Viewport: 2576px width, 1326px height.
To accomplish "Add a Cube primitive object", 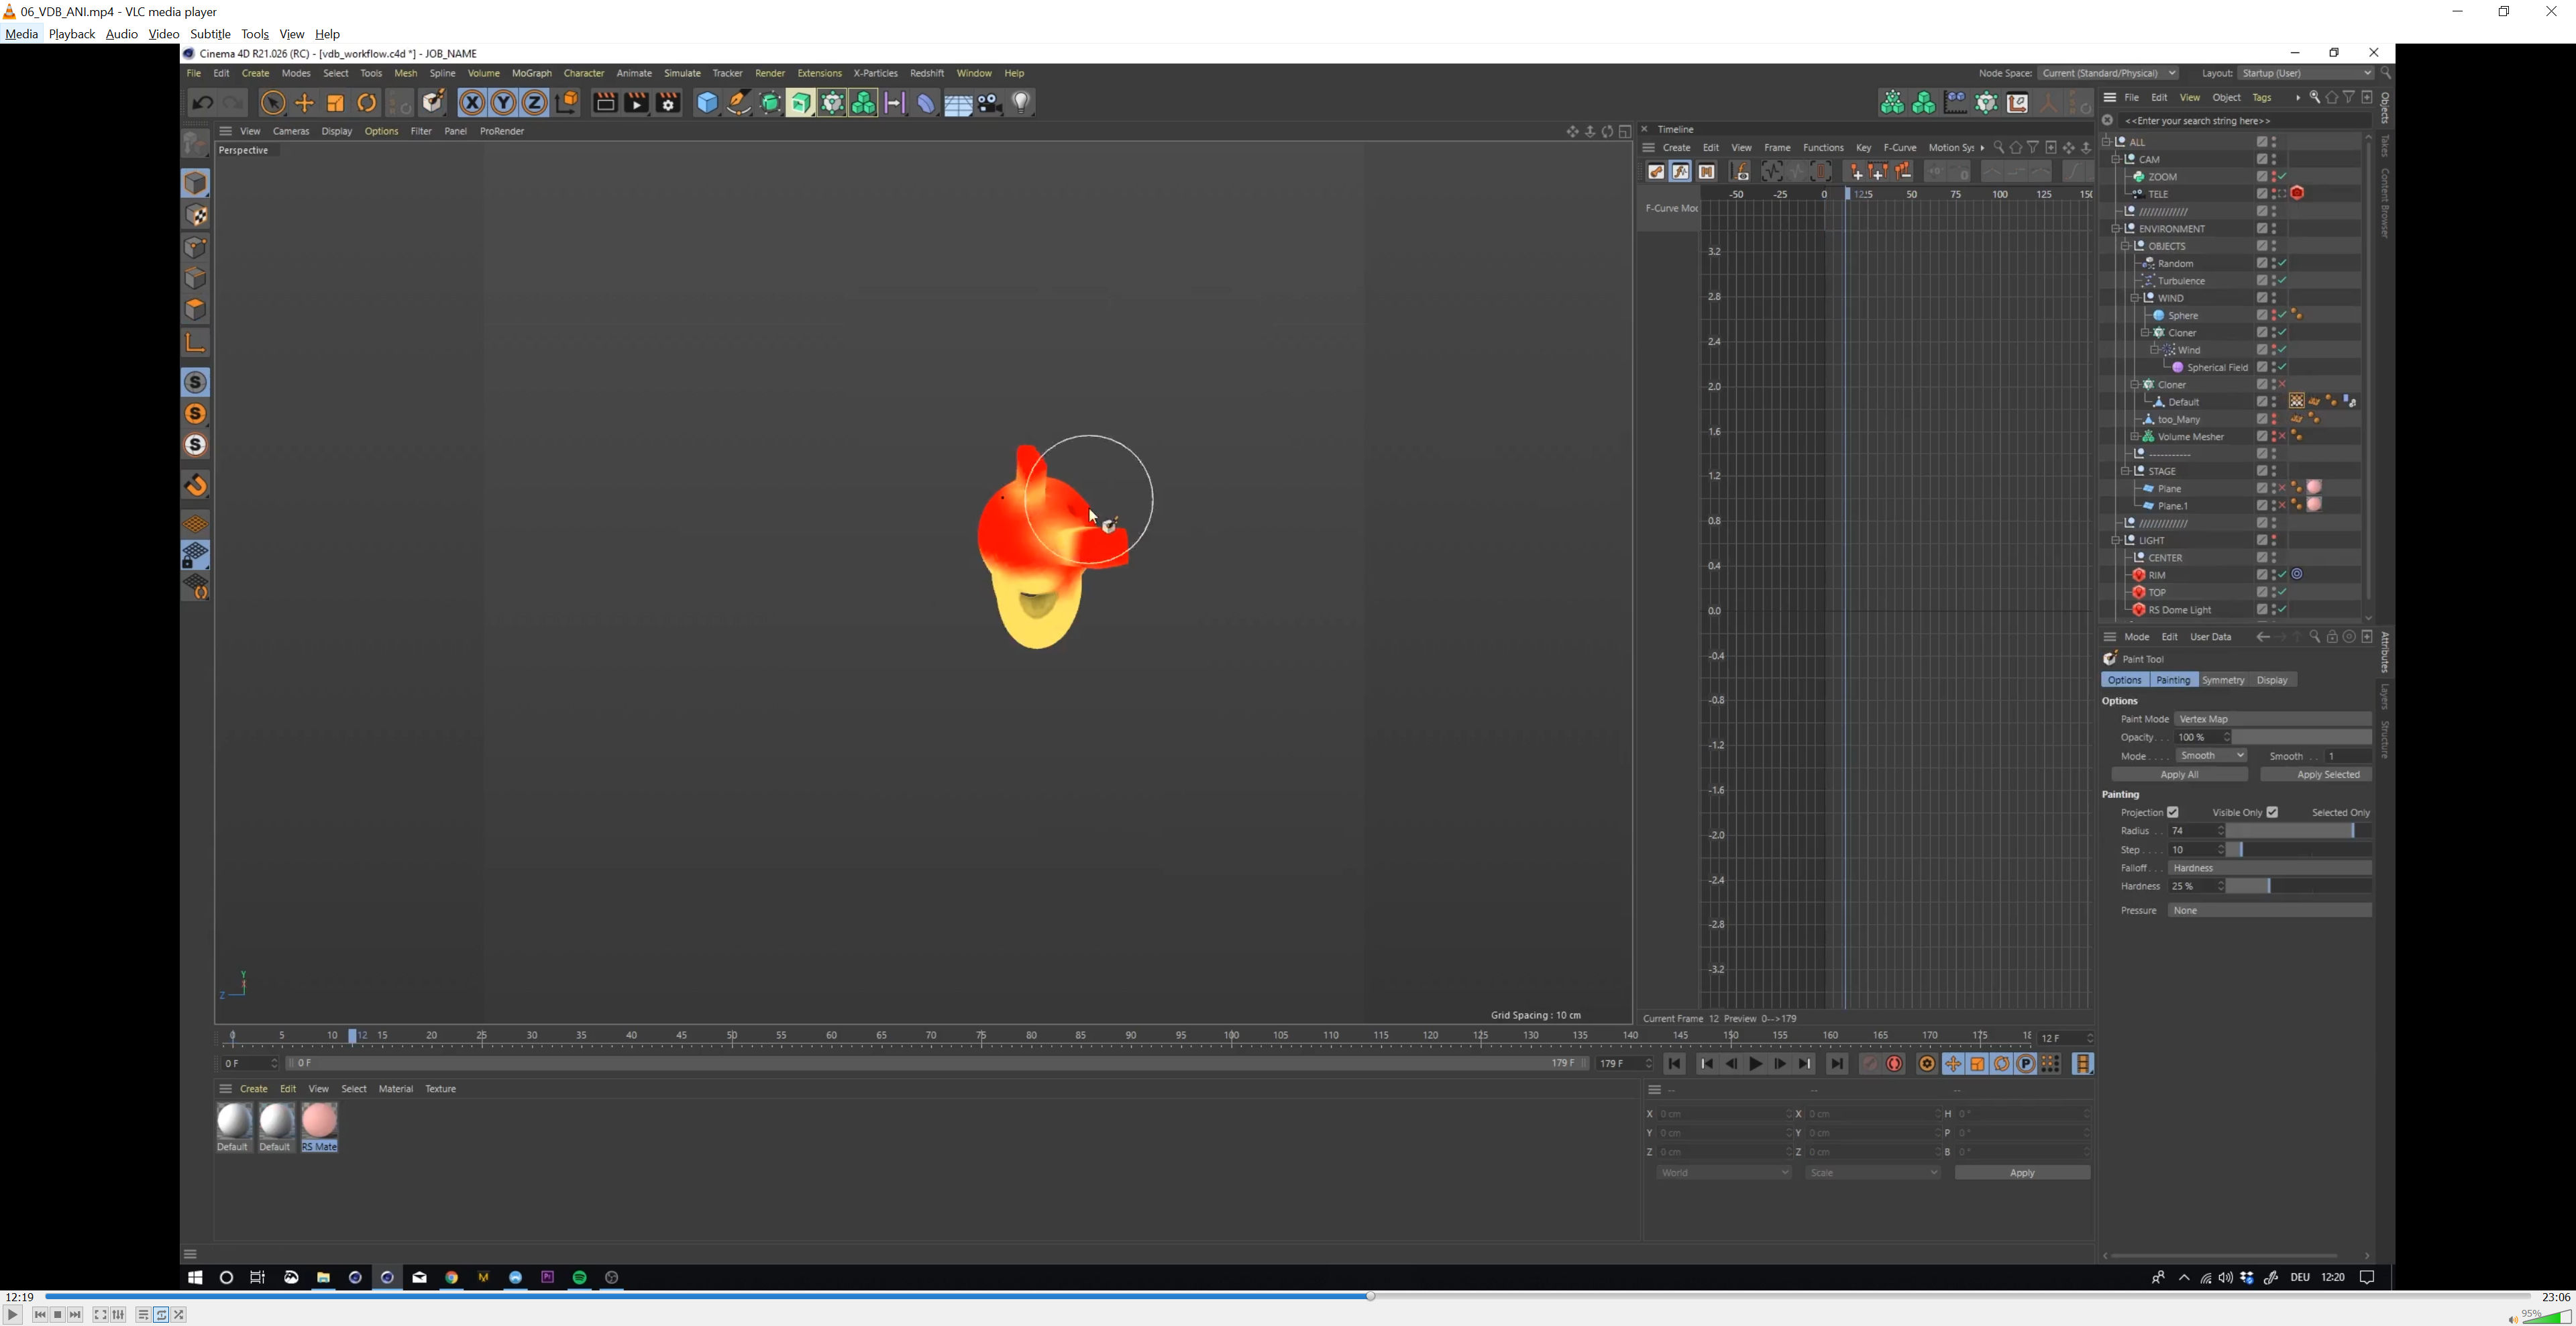I will (707, 103).
